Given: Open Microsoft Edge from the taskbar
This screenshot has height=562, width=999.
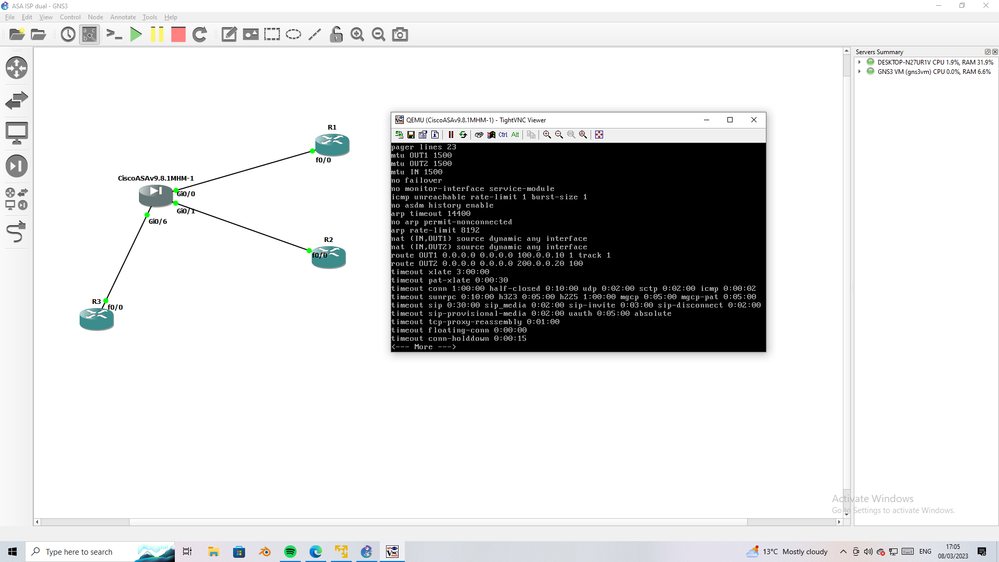Looking at the screenshot, I should click(x=315, y=552).
